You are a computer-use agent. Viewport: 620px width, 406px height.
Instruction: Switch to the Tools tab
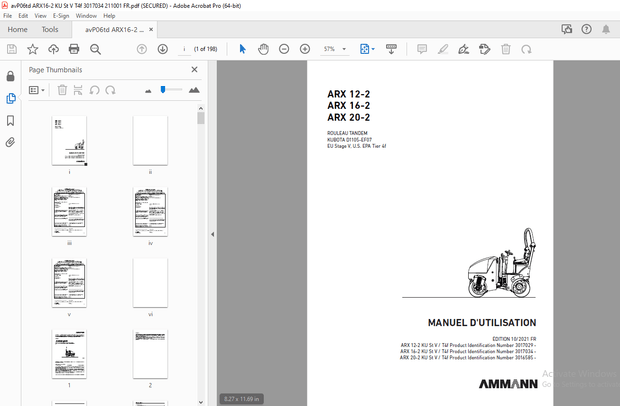(50, 30)
